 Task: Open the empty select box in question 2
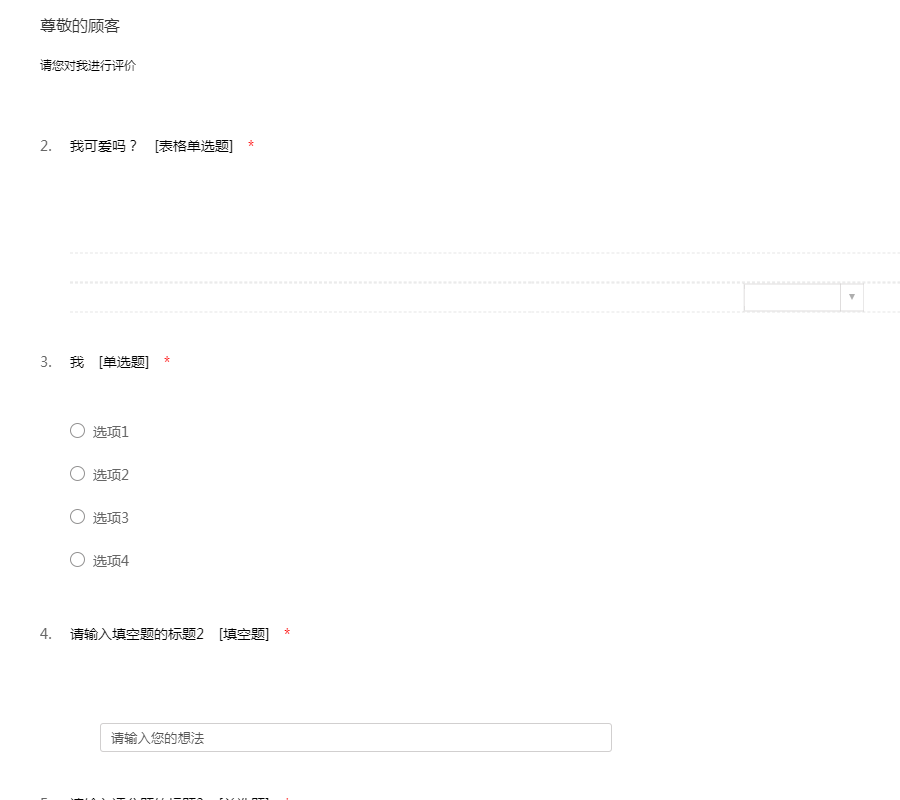[x=792, y=297]
